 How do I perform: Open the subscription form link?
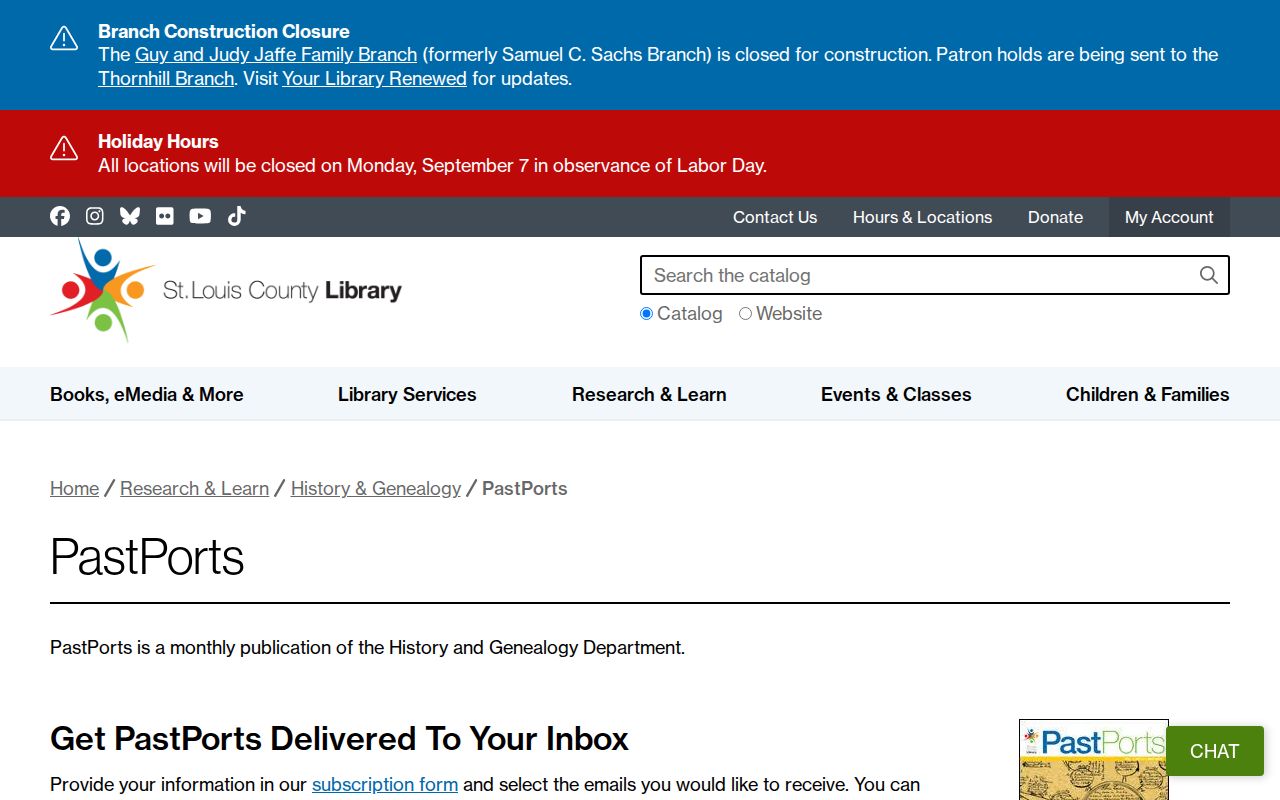click(385, 784)
